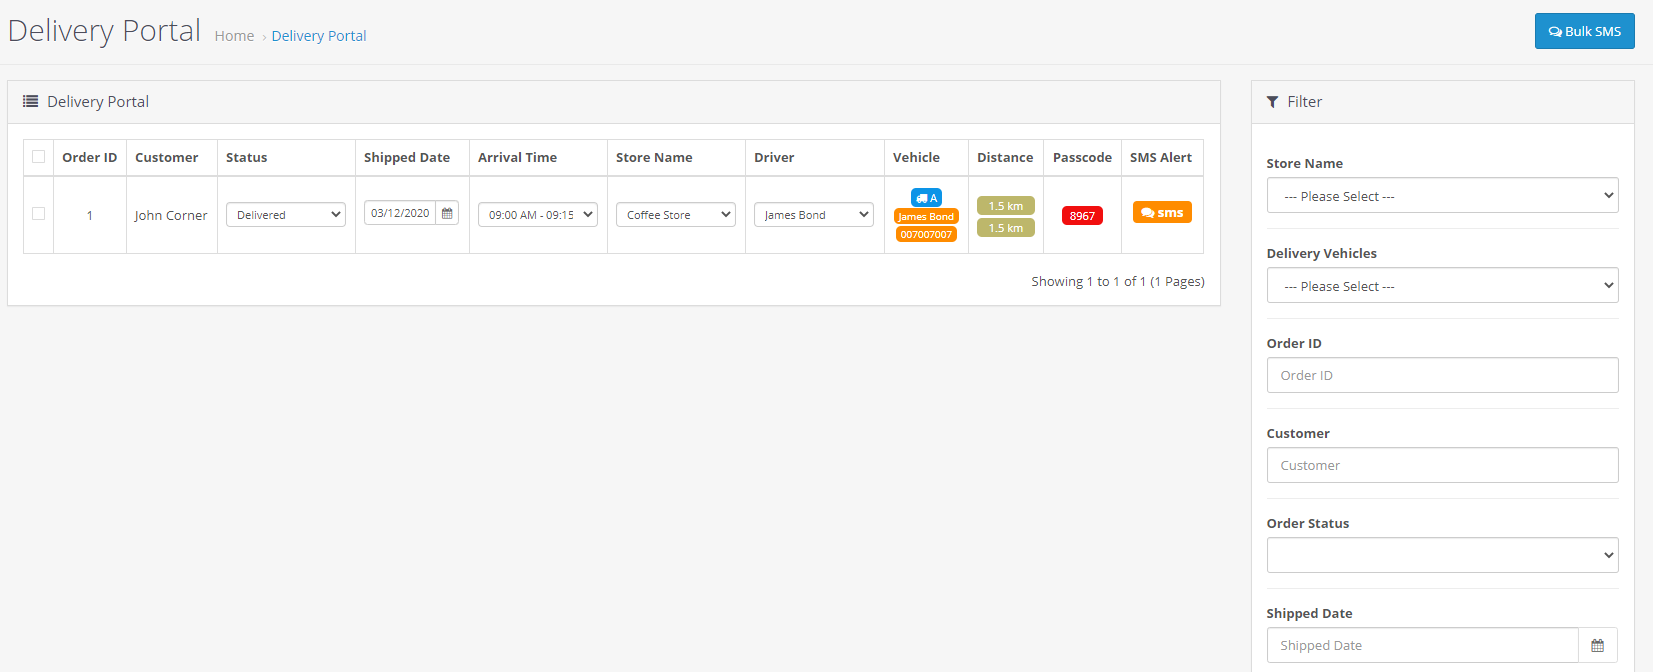The width and height of the screenshot is (1653, 672).
Task: Click the orange James Bond driver badge
Action: tap(926, 216)
